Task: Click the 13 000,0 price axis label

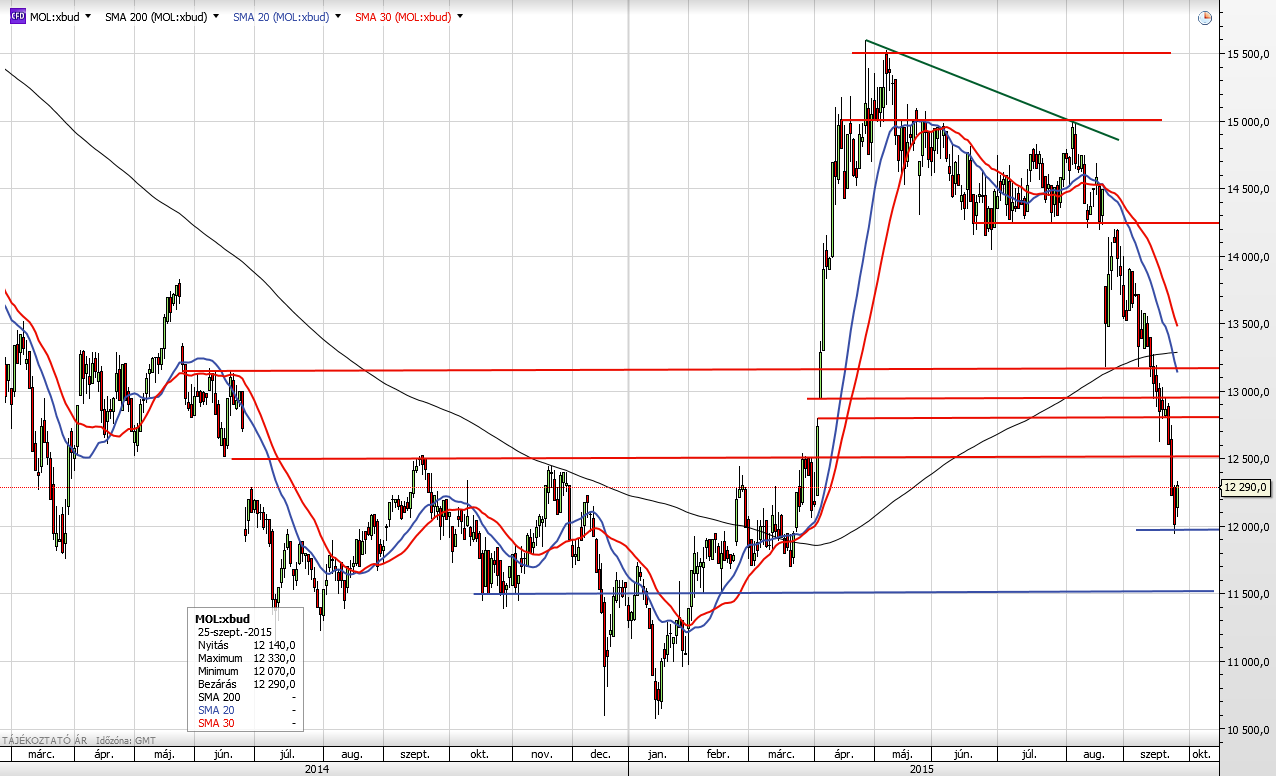Action: tap(1246, 392)
